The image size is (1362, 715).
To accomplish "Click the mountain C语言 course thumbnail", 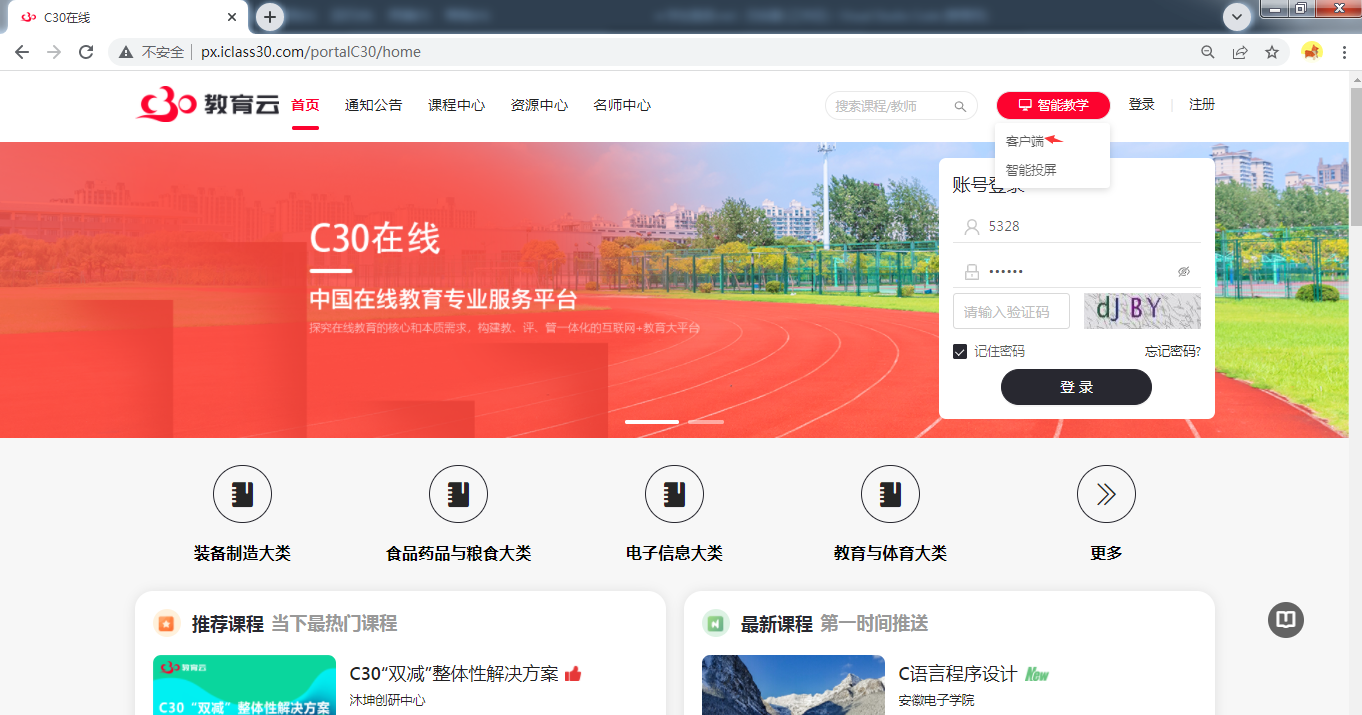I will tap(793, 685).
